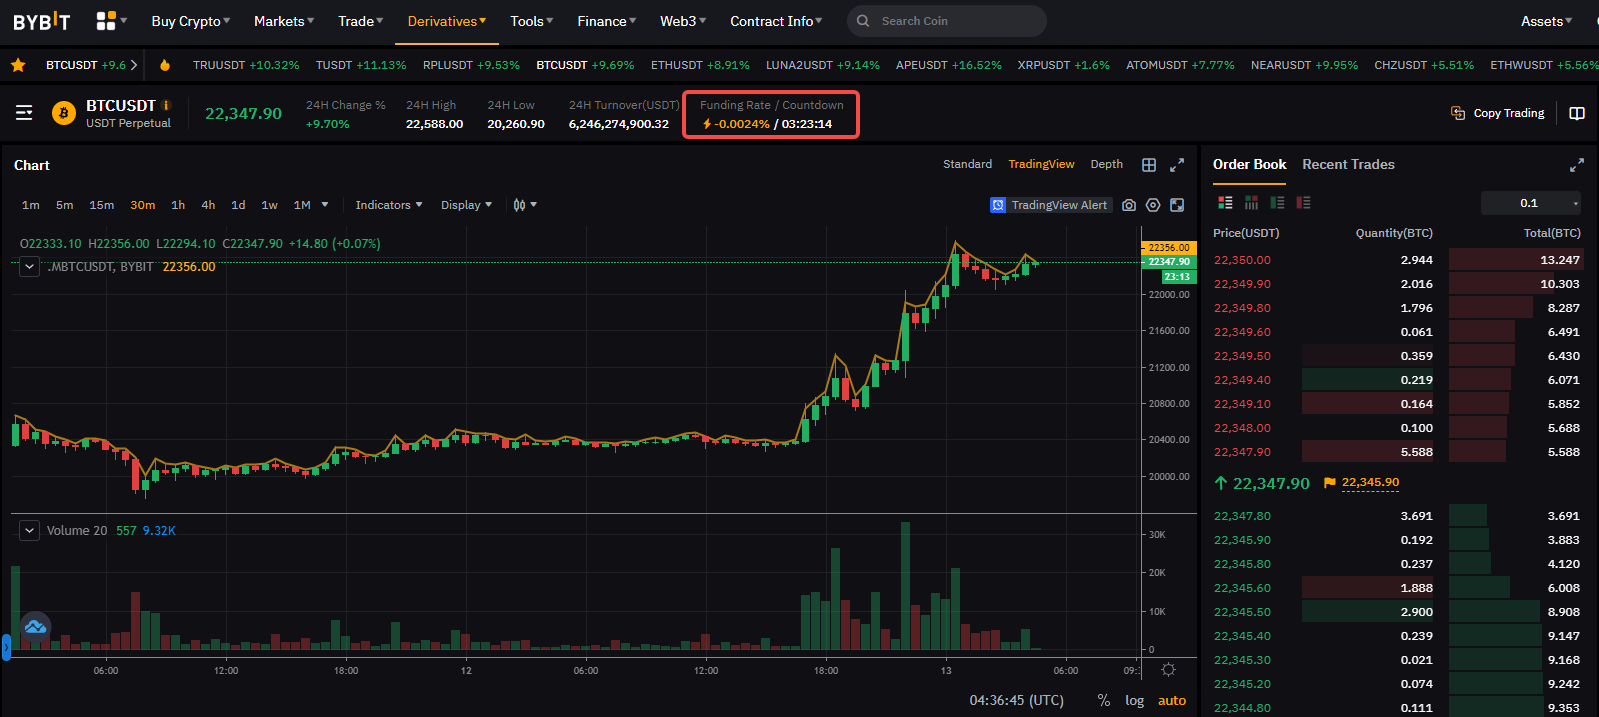Show sell orders only in order book
Screen dimensions: 1599x717
pyautogui.click(x=1303, y=203)
